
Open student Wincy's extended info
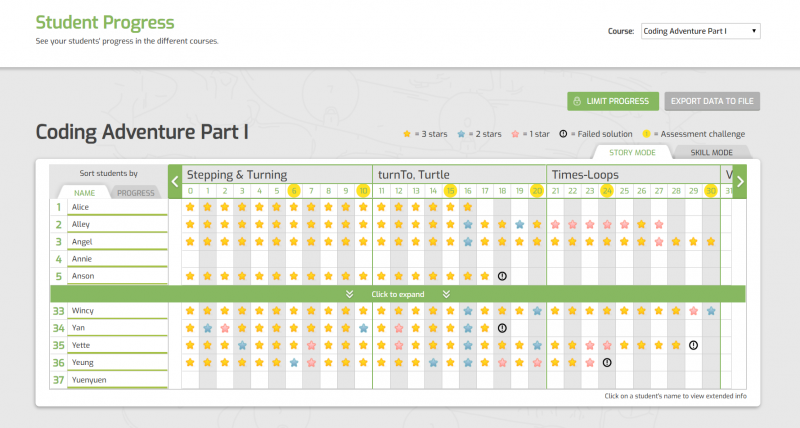click(x=83, y=311)
